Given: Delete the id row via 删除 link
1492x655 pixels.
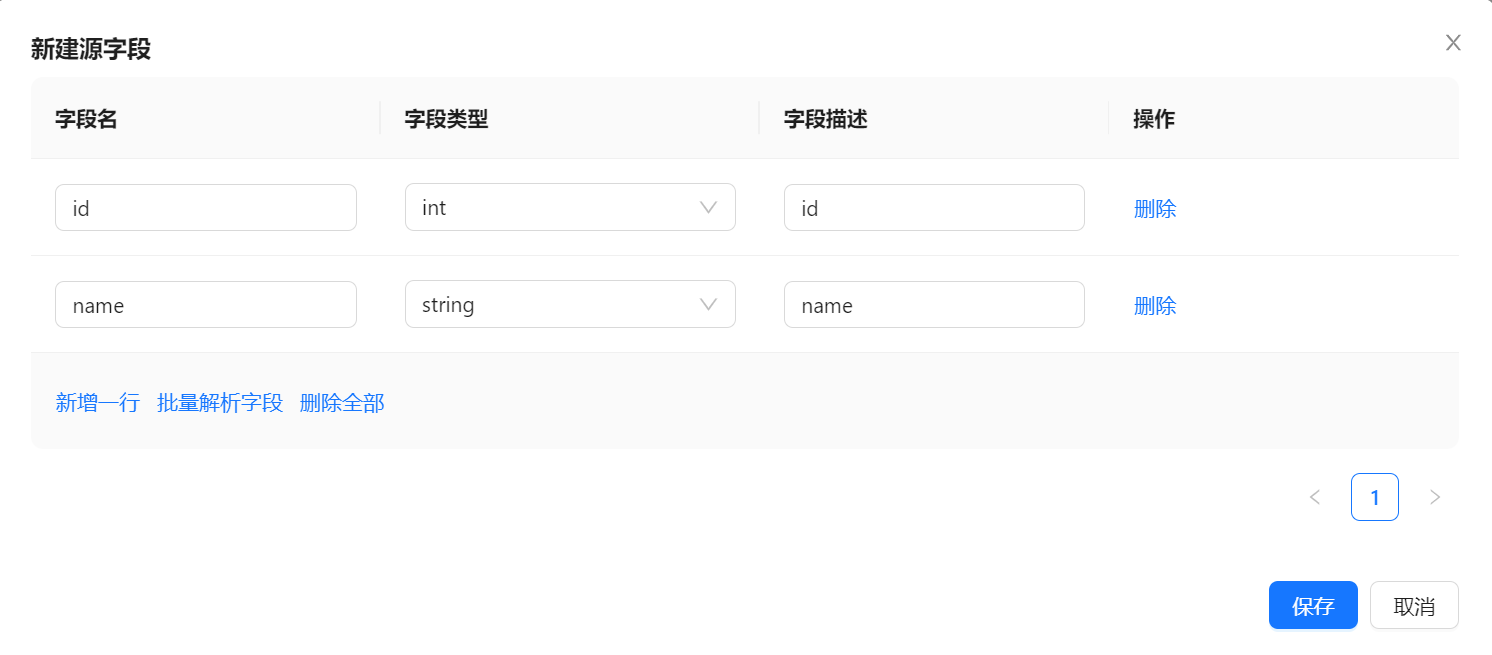Looking at the screenshot, I should (1155, 209).
